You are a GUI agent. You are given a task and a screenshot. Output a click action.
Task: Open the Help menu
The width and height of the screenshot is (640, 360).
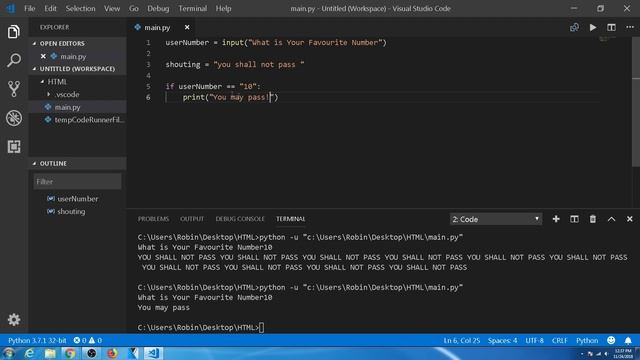[x=223, y=9]
